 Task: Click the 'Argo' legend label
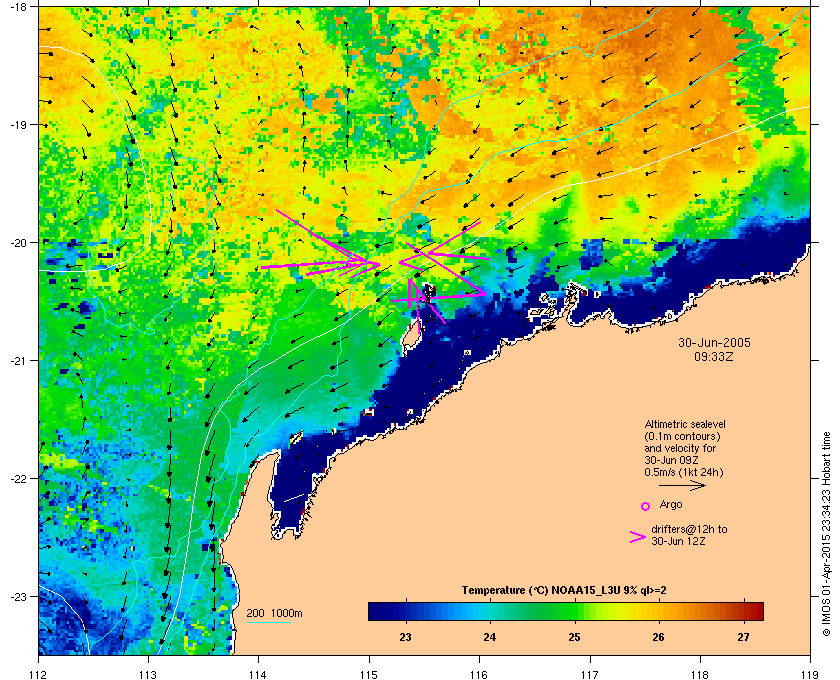671,504
